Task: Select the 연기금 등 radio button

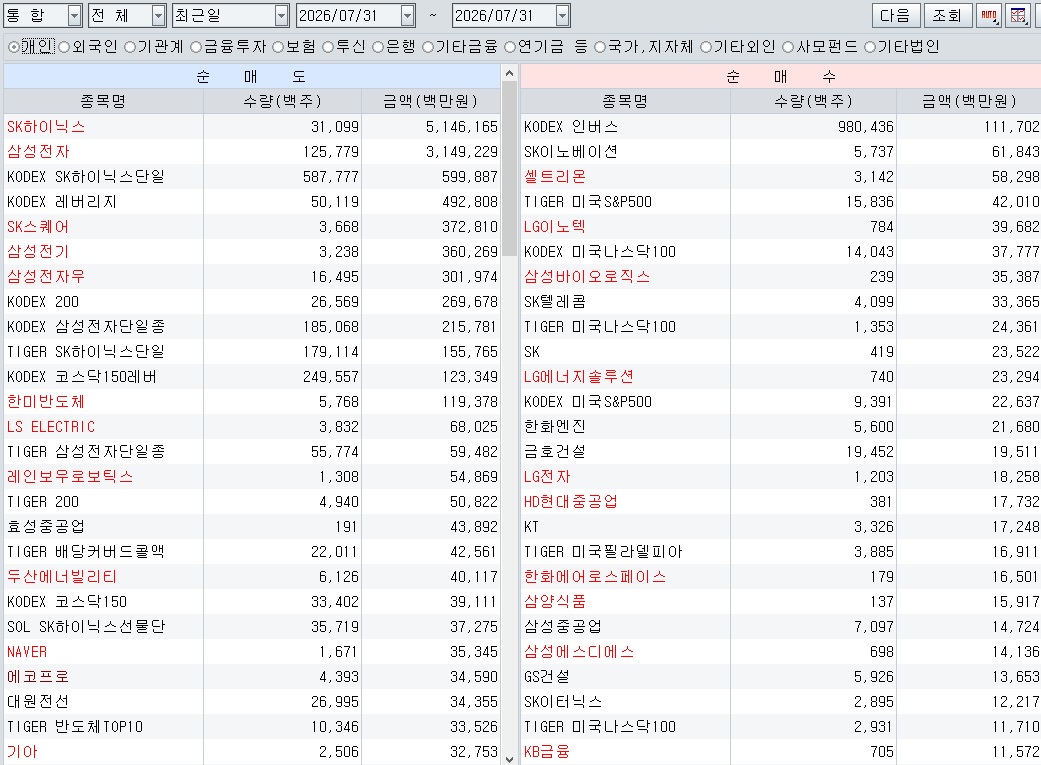Action: 510,47
